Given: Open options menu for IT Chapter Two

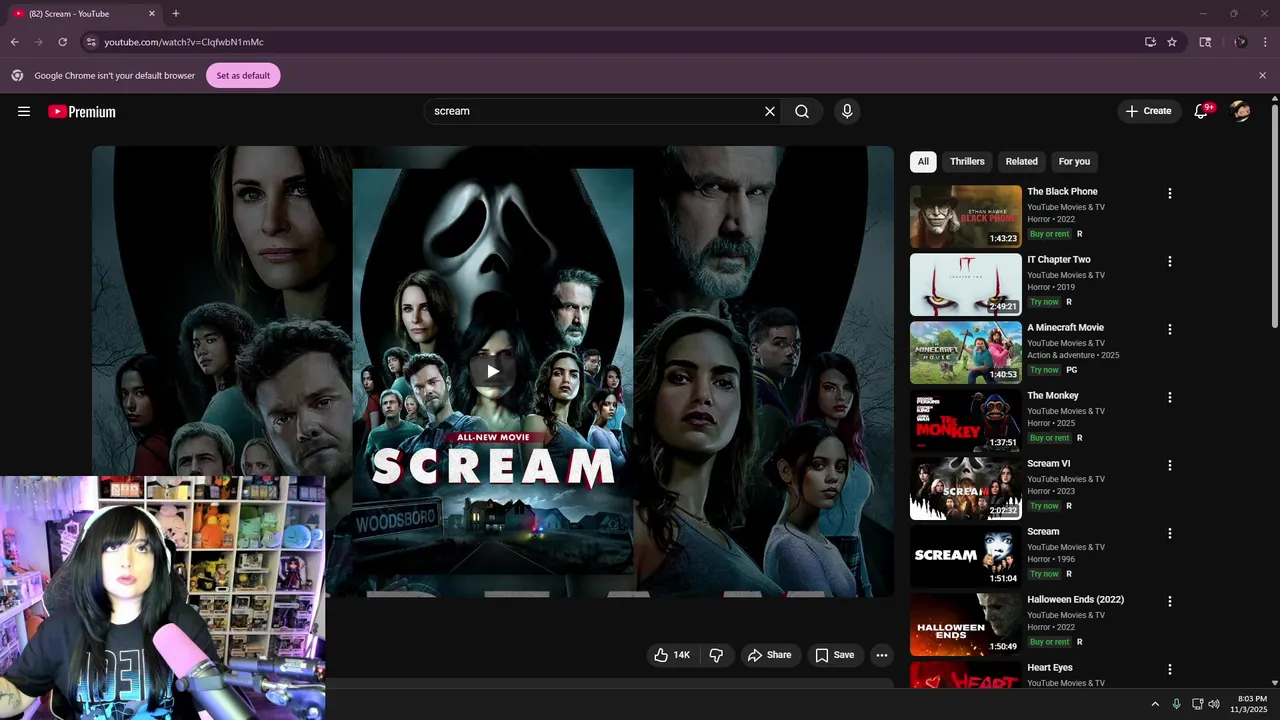Looking at the screenshot, I should coord(1170,262).
